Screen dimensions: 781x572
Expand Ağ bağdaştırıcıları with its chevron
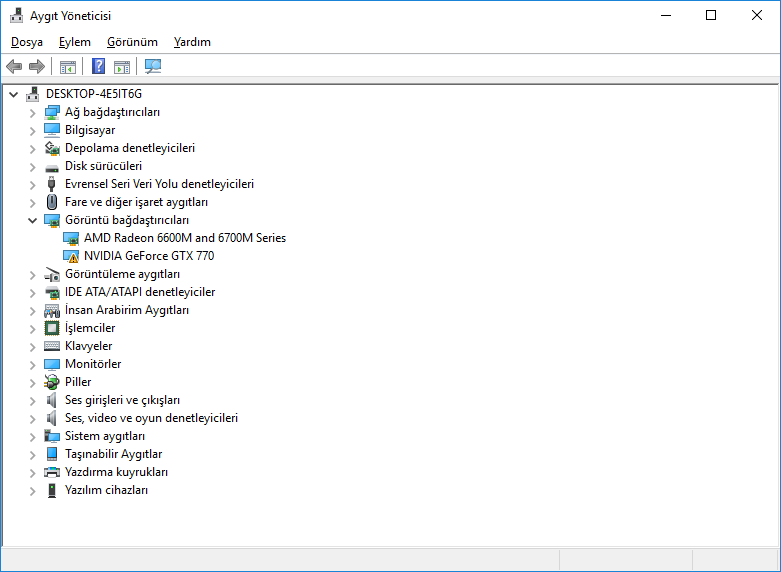pyautogui.click(x=32, y=113)
